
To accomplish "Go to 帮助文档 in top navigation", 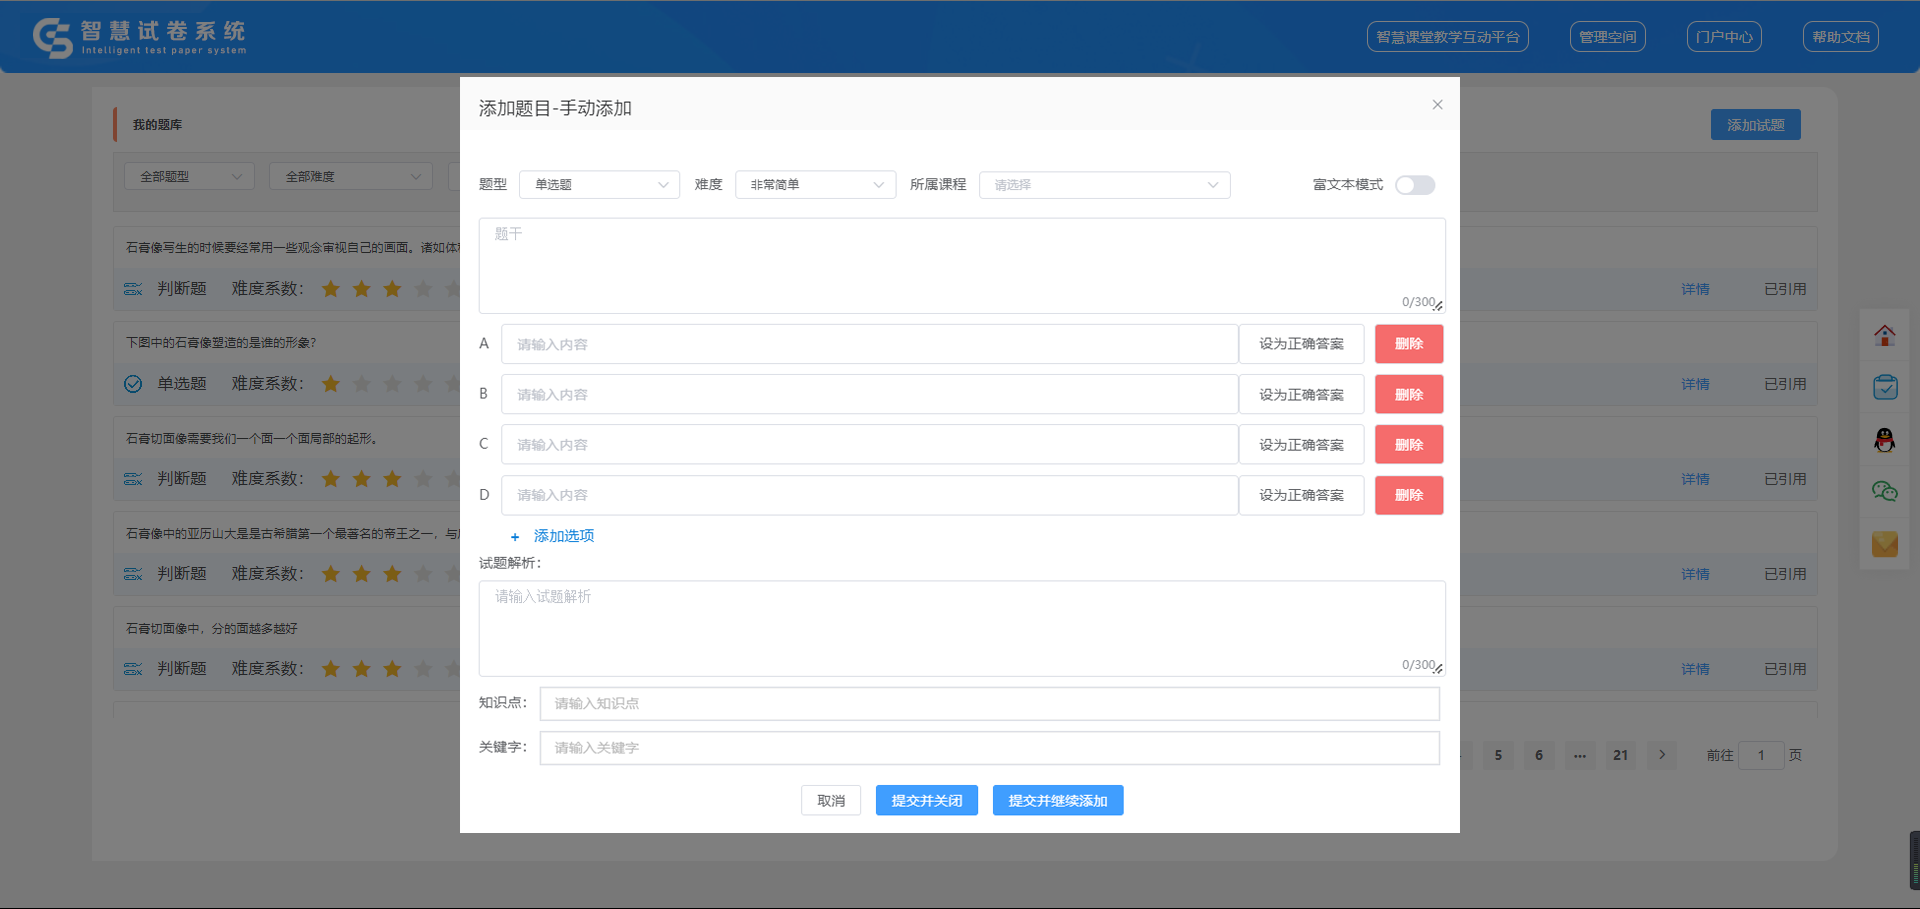I will (1840, 37).
